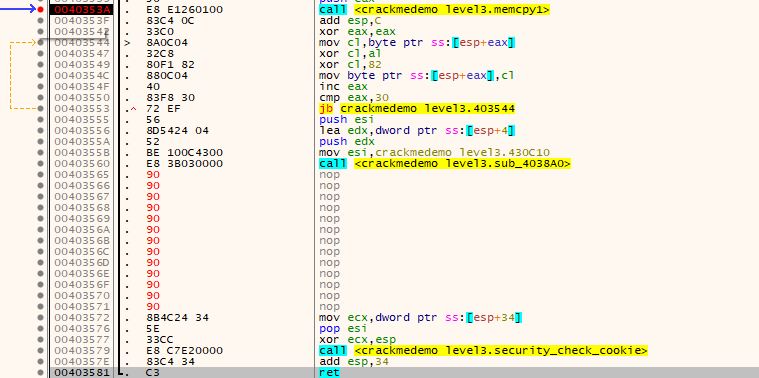Disable the red breakpoint dot at 0040353A
The image size is (759, 378).
click(41, 9)
